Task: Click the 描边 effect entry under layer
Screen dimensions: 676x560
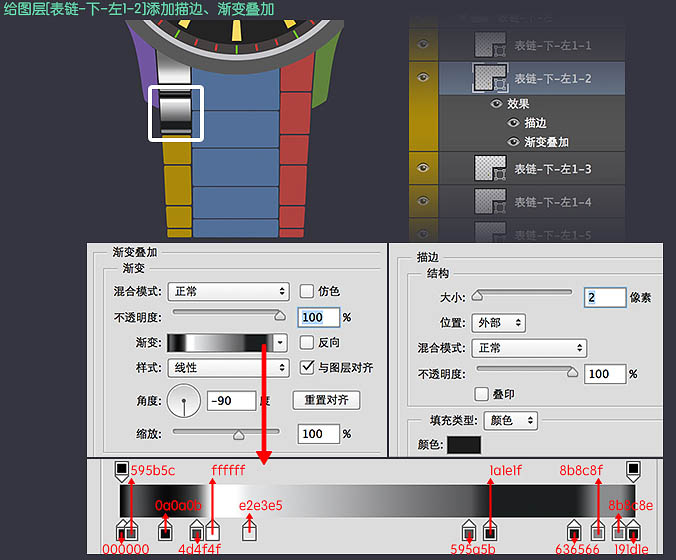Action: (535, 123)
